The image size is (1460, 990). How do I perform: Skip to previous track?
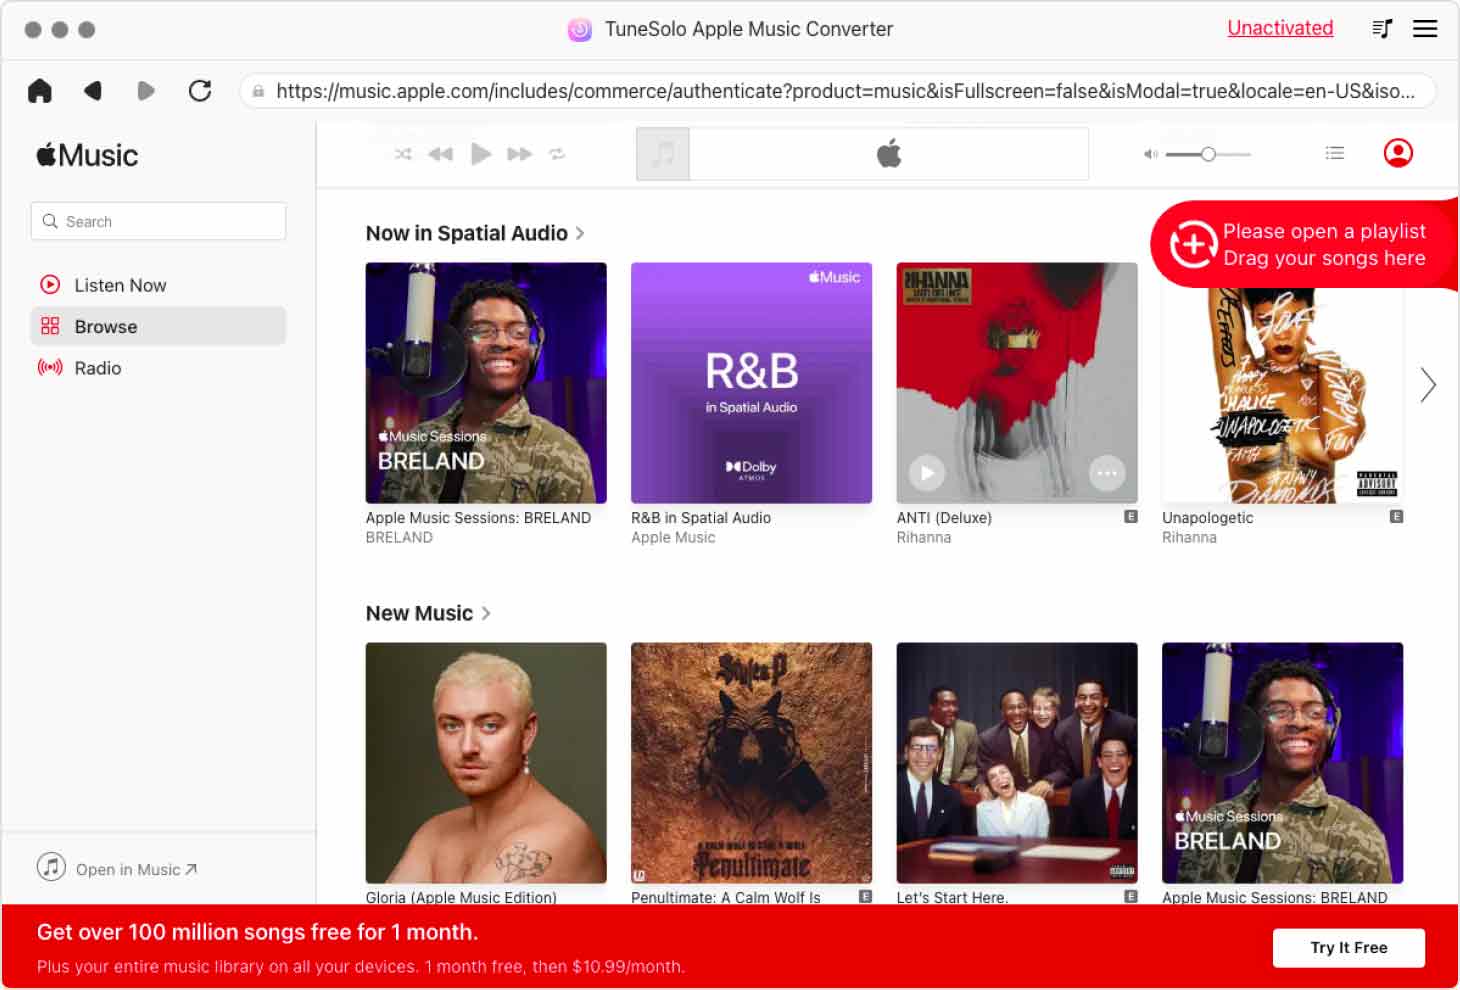(x=440, y=154)
